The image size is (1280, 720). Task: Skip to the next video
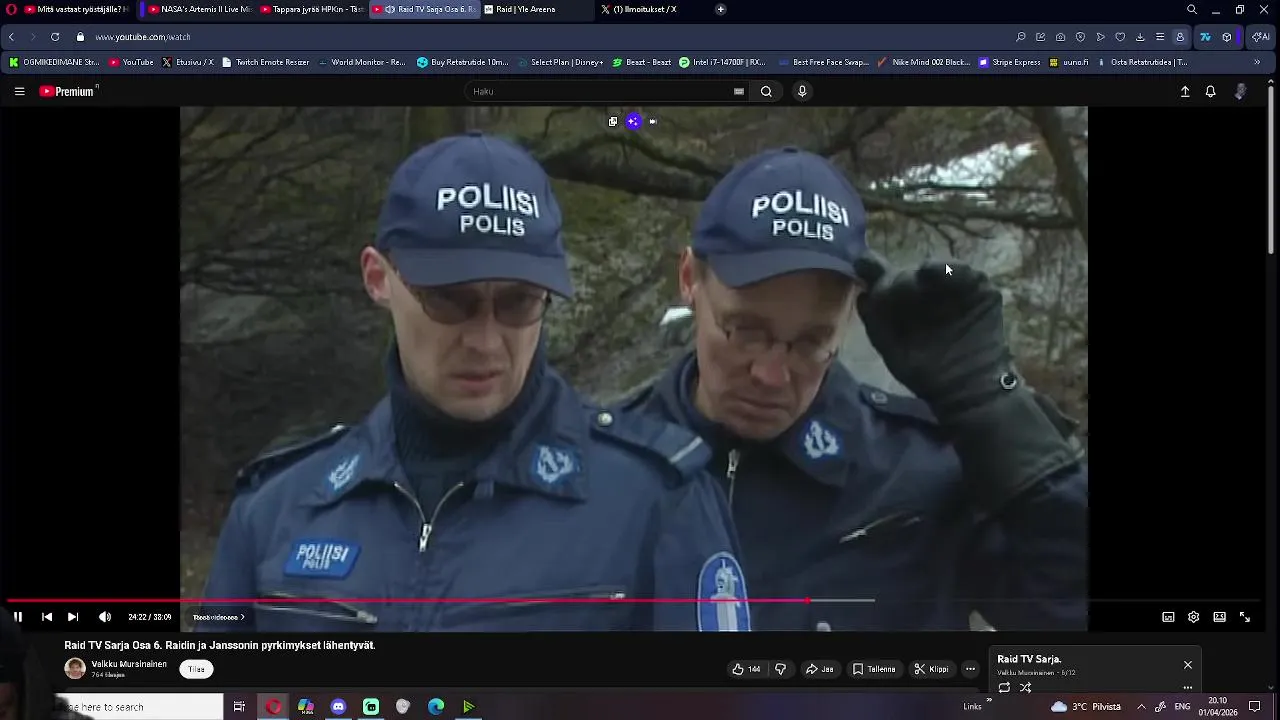point(72,617)
